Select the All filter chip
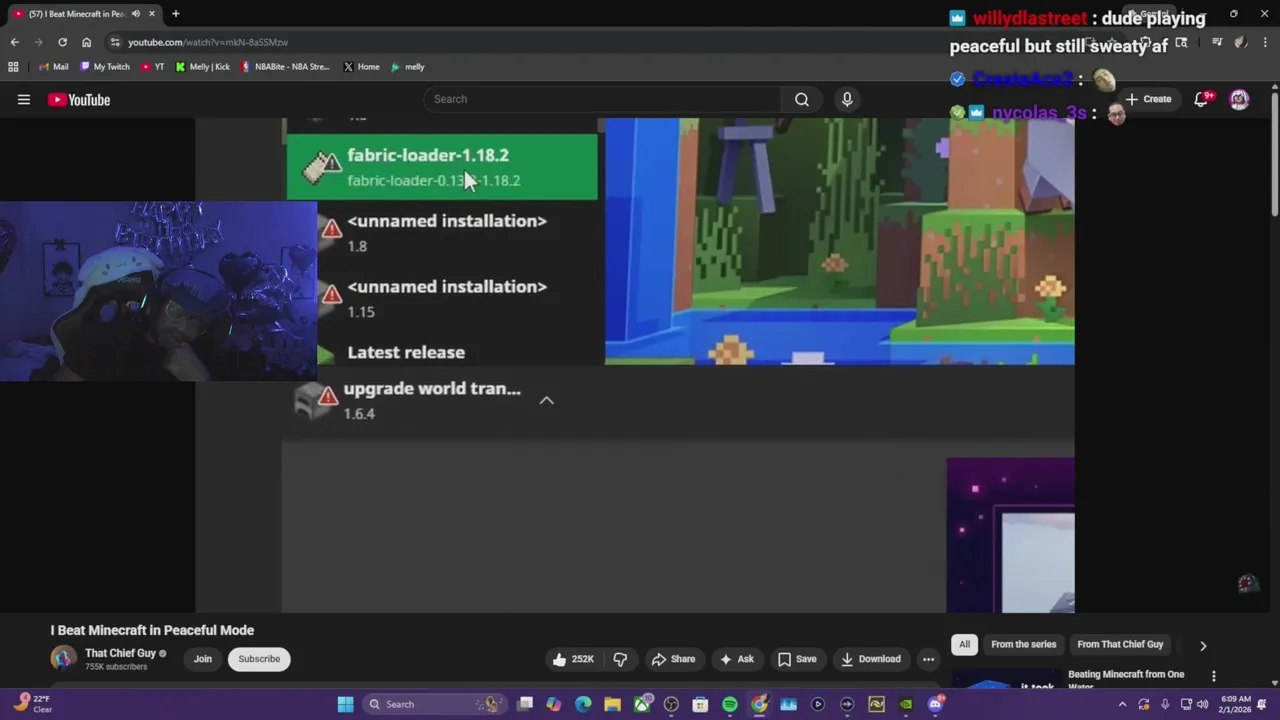 click(x=964, y=645)
